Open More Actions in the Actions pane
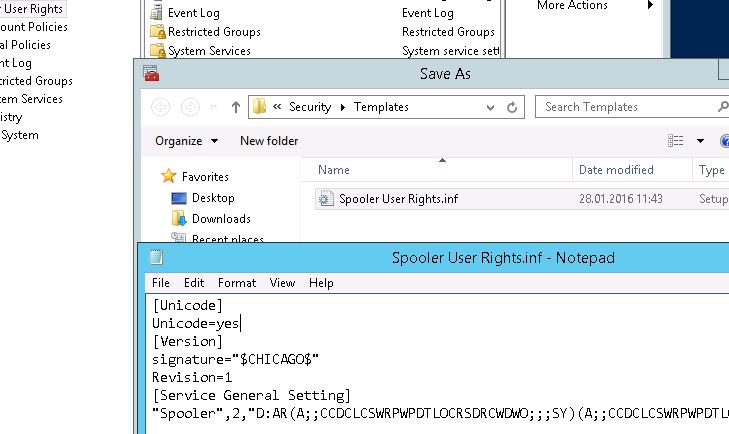 [572, 5]
